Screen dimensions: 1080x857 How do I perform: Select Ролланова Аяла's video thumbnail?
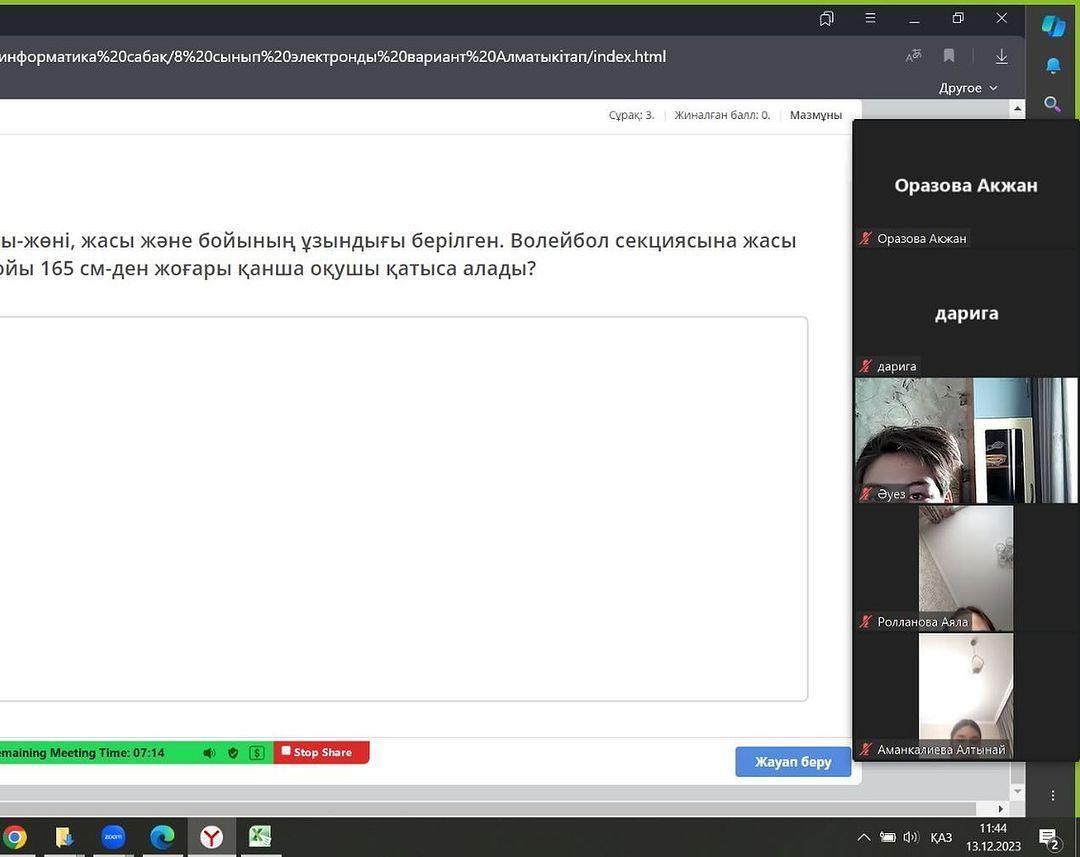click(x=965, y=568)
